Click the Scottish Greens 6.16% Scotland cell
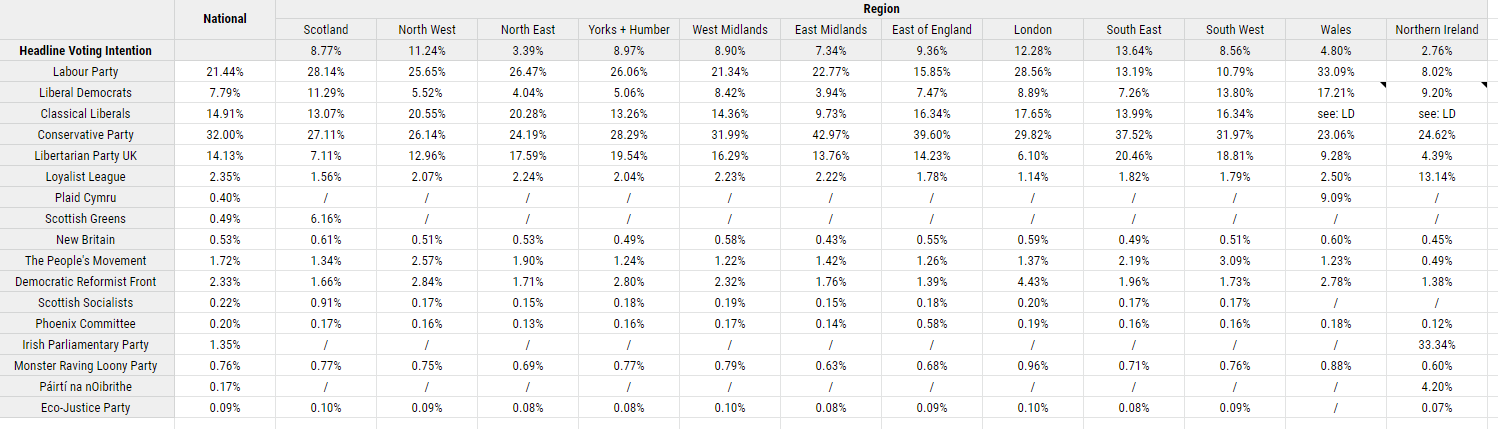Viewport: 1498px width, 429px height. (326, 219)
